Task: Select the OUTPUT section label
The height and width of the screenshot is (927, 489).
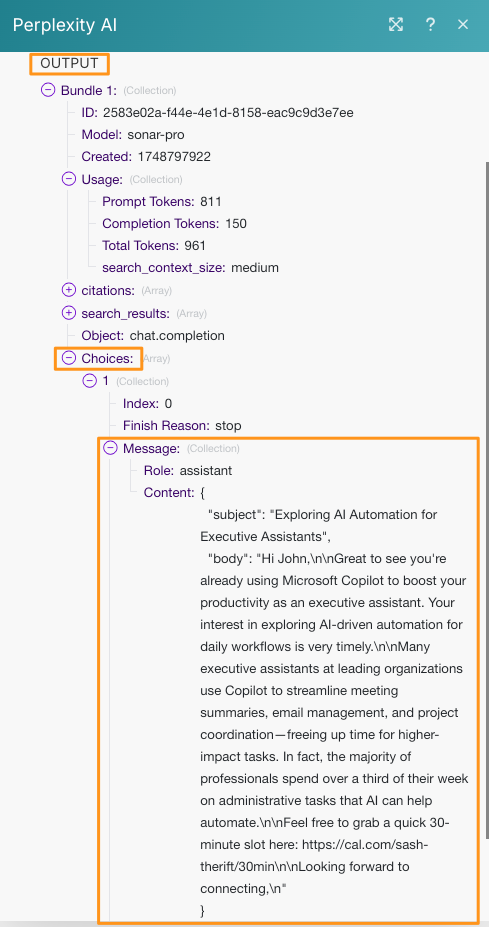Action: [69, 63]
